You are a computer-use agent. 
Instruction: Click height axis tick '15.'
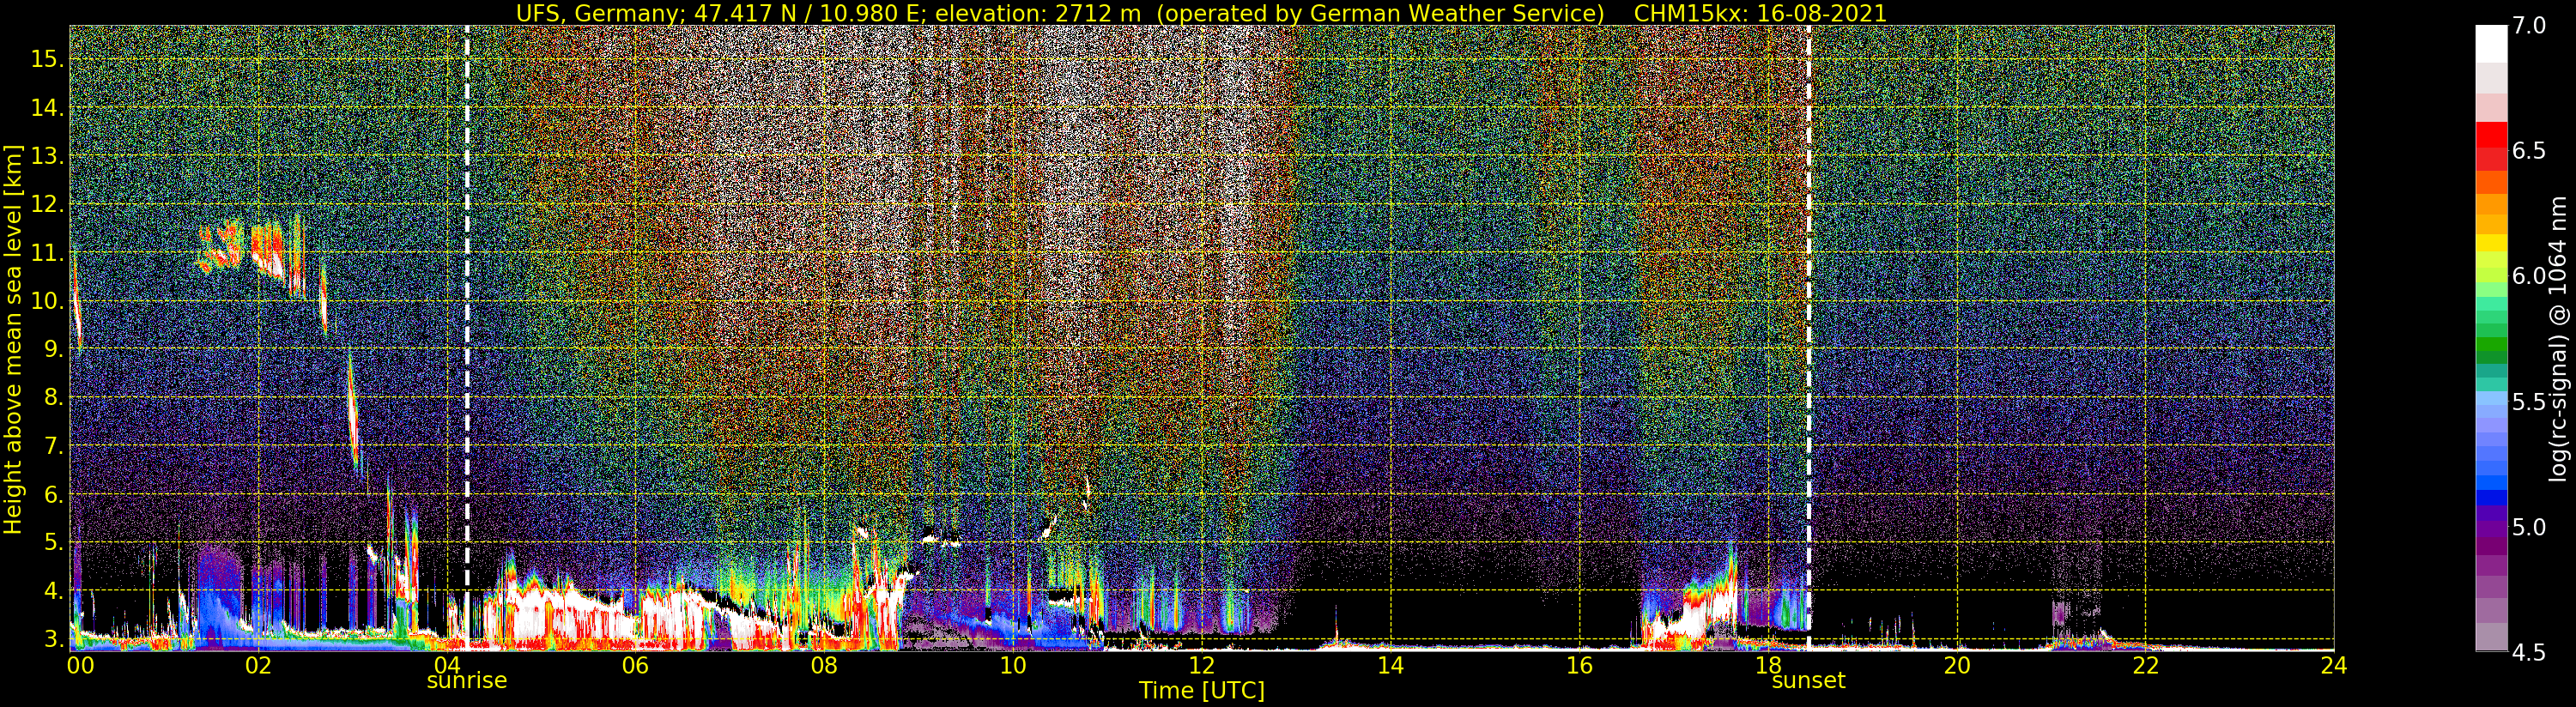[47, 59]
